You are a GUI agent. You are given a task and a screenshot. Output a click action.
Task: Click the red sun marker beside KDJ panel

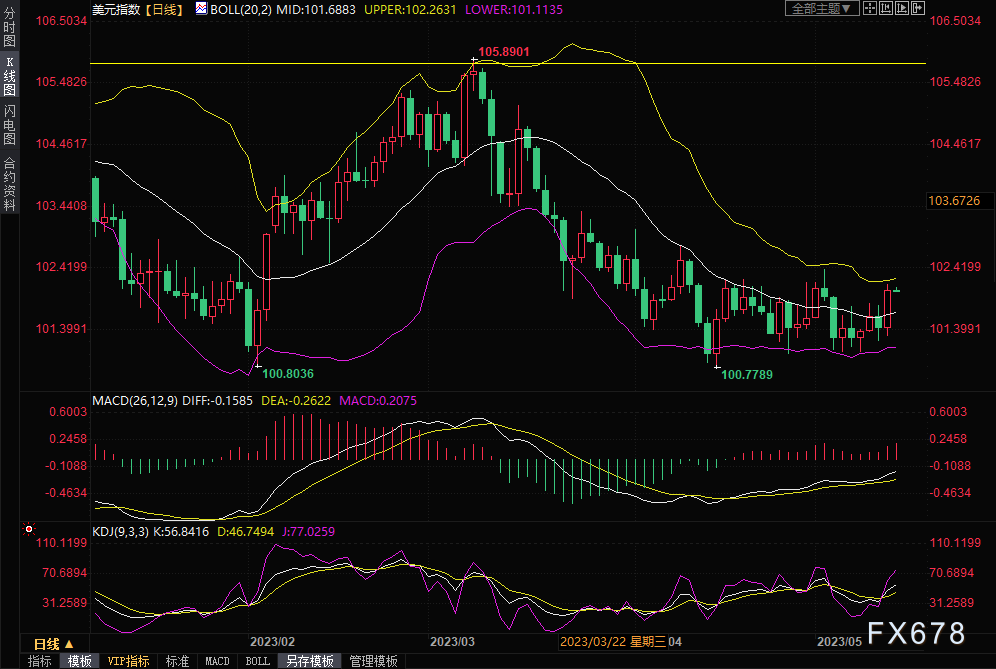[x=29, y=529]
